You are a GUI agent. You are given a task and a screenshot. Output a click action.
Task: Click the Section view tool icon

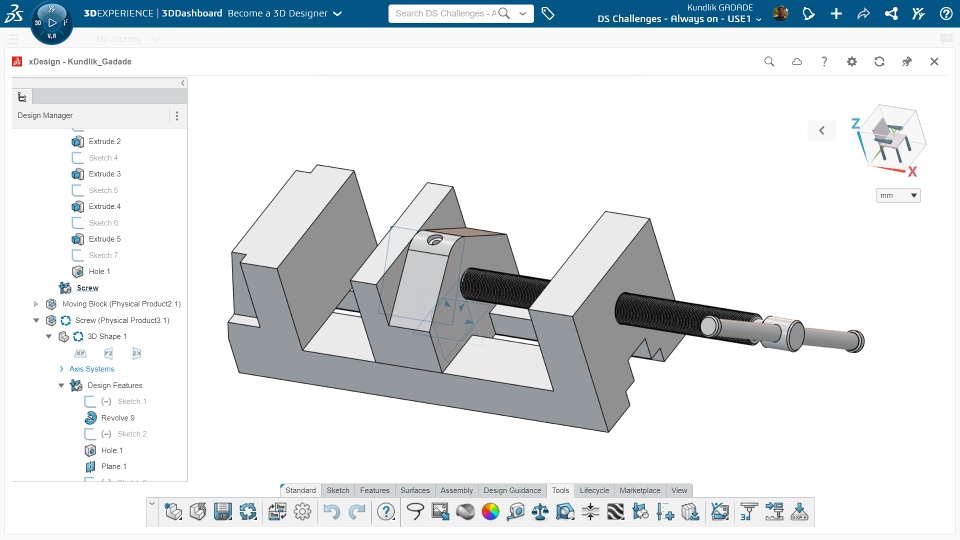point(565,511)
